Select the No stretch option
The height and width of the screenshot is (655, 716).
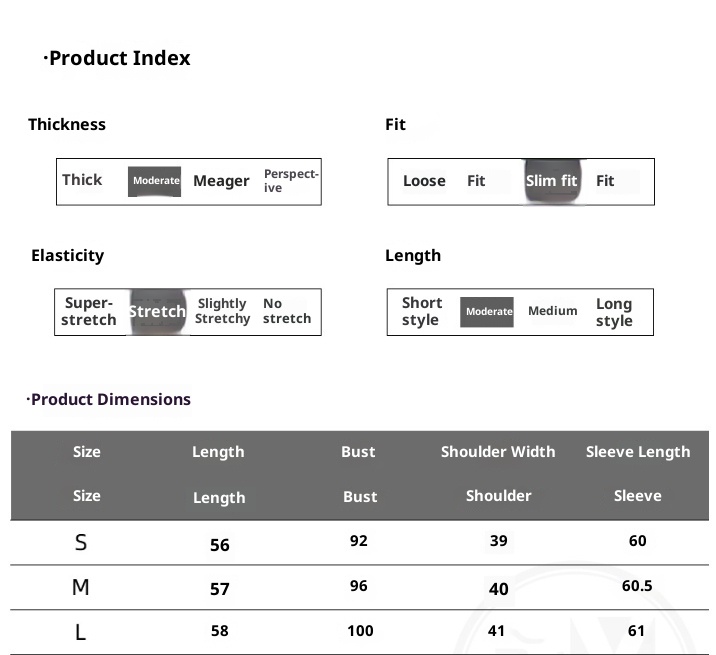coord(286,311)
